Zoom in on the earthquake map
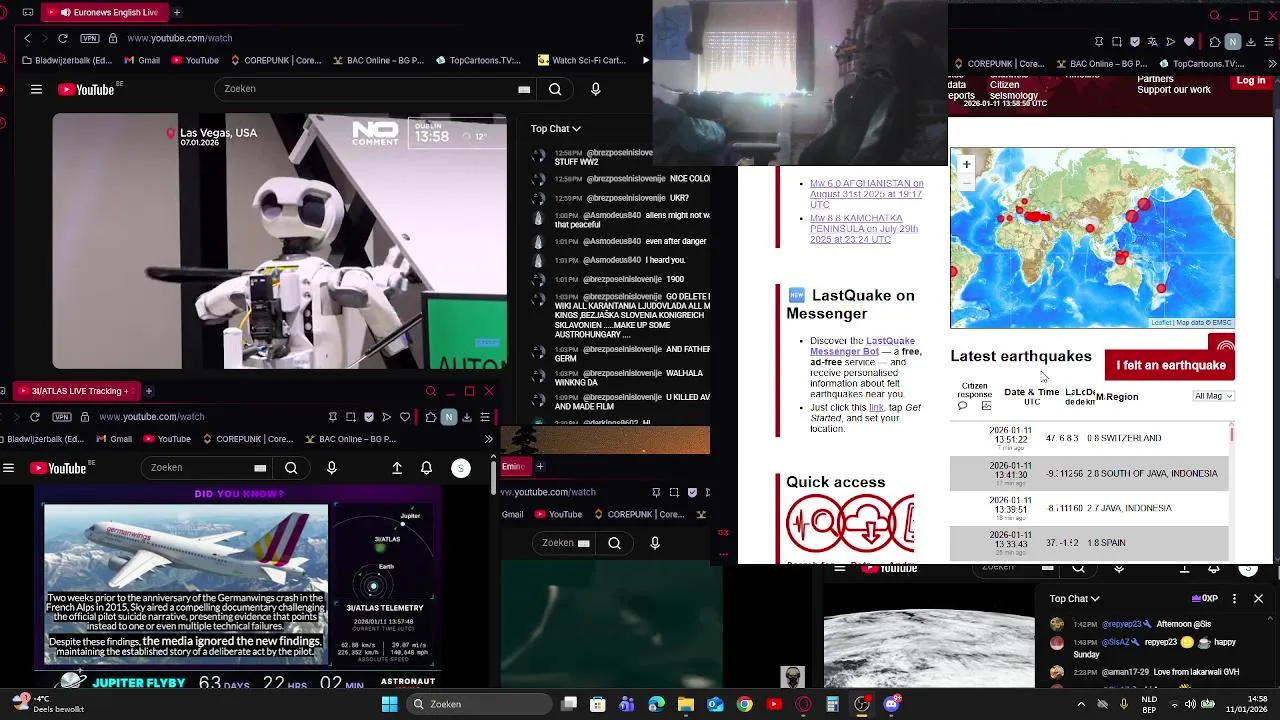1280x720 pixels. pyautogui.click(x=966, y=164)
